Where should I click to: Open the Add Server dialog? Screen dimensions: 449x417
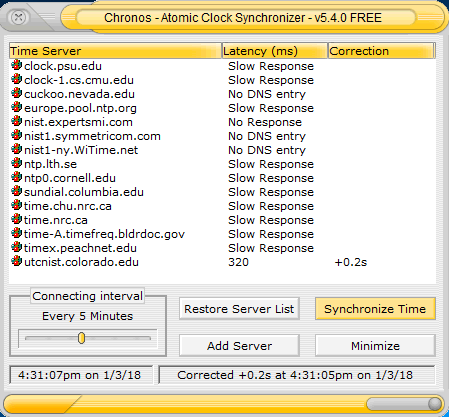(239, 346)
